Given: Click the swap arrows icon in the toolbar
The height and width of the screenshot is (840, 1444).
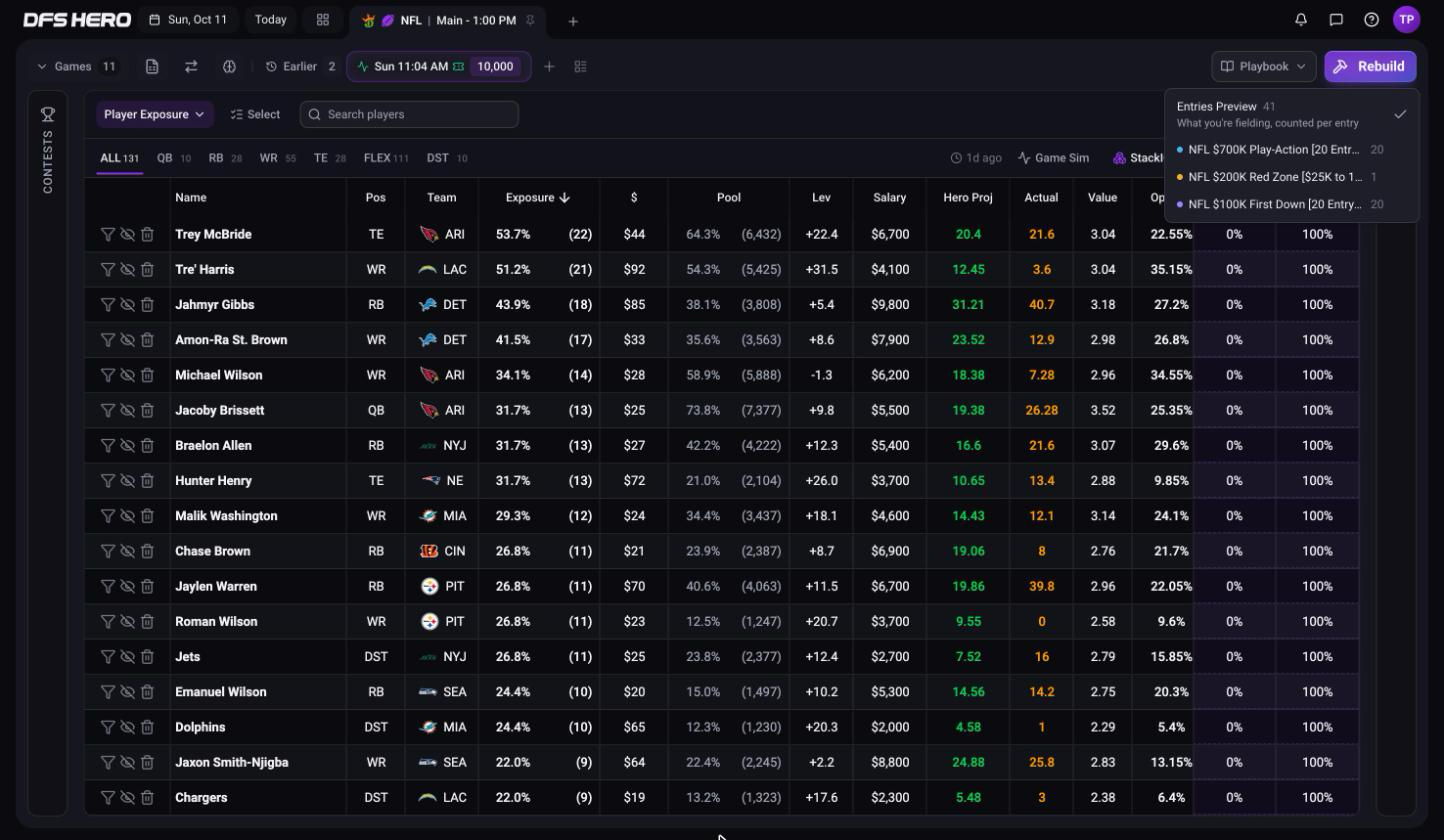Looking at the screenshot, I should [191, 67].
